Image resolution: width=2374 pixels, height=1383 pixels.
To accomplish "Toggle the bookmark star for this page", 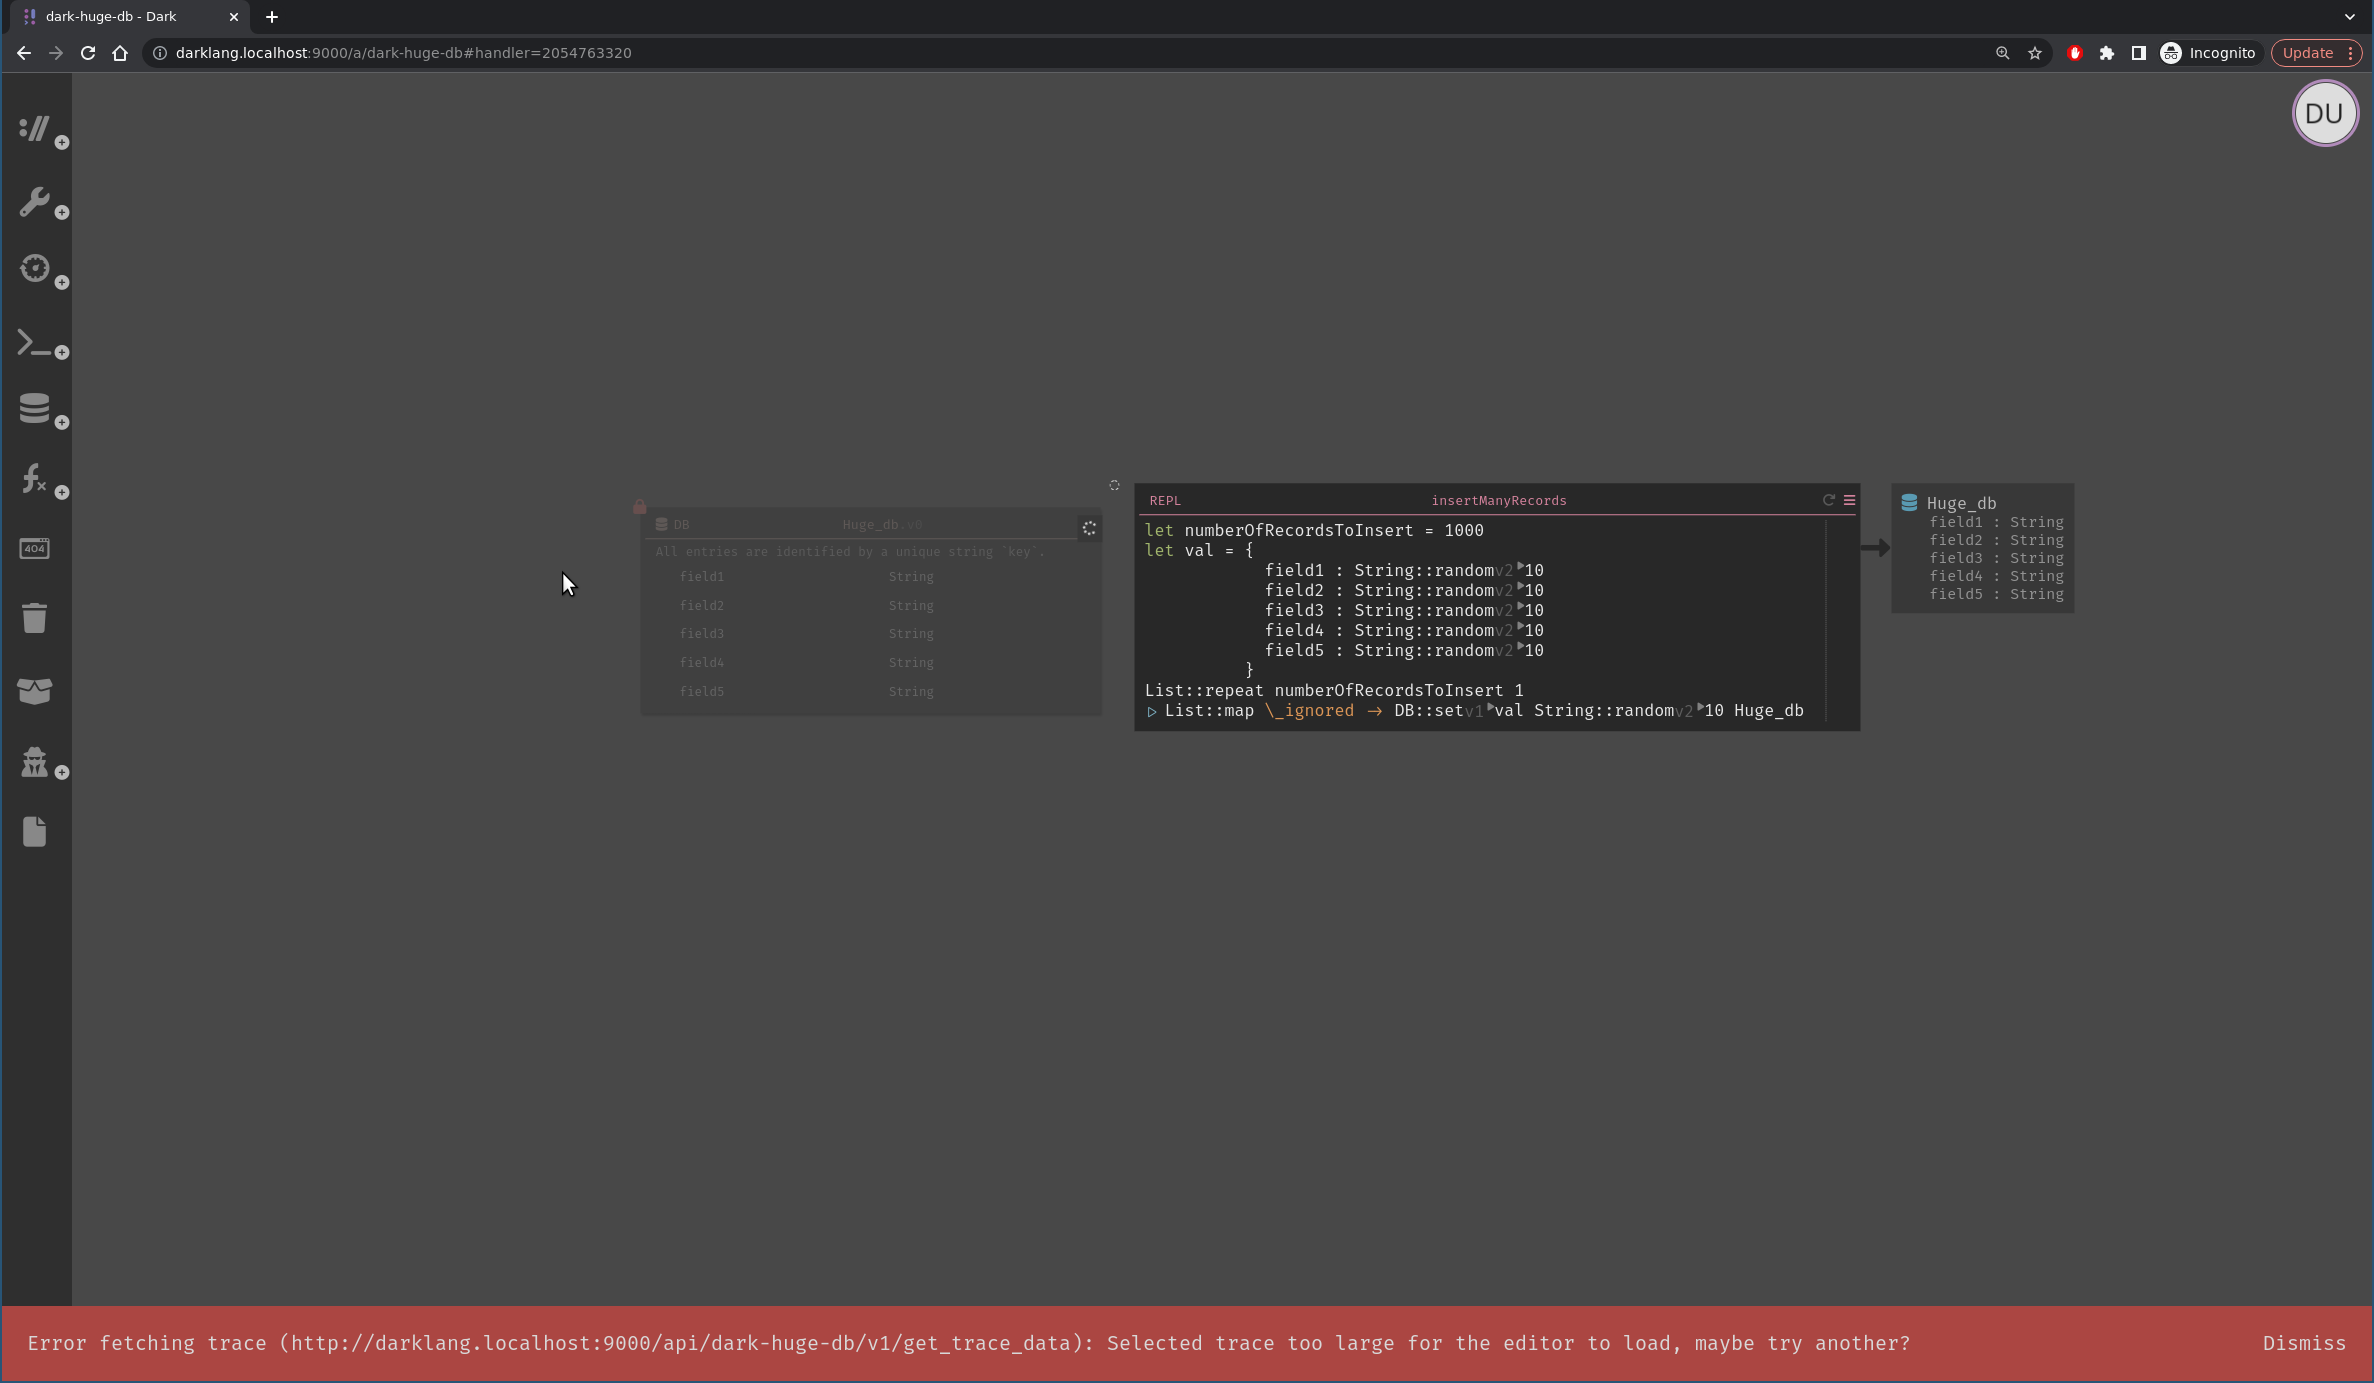I will [x=2035, y=53].
